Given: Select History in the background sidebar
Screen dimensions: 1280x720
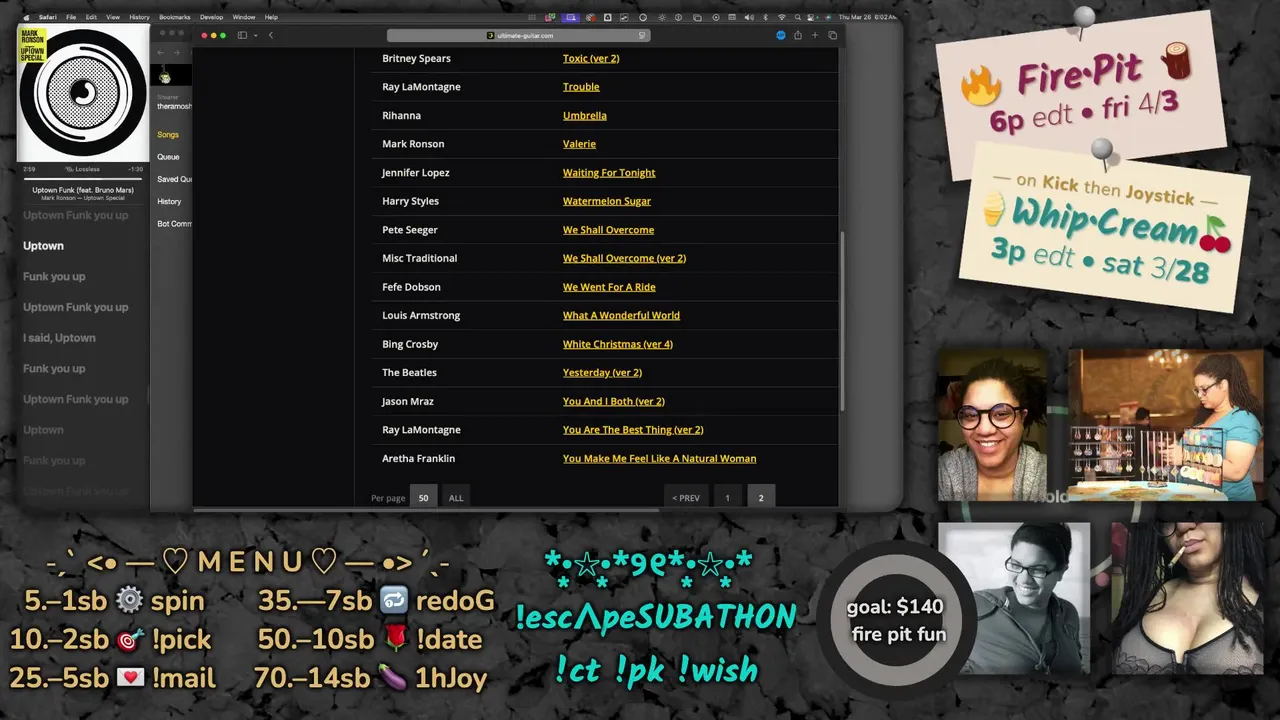Looking at the screenshot, I should (x=169, y=202).
